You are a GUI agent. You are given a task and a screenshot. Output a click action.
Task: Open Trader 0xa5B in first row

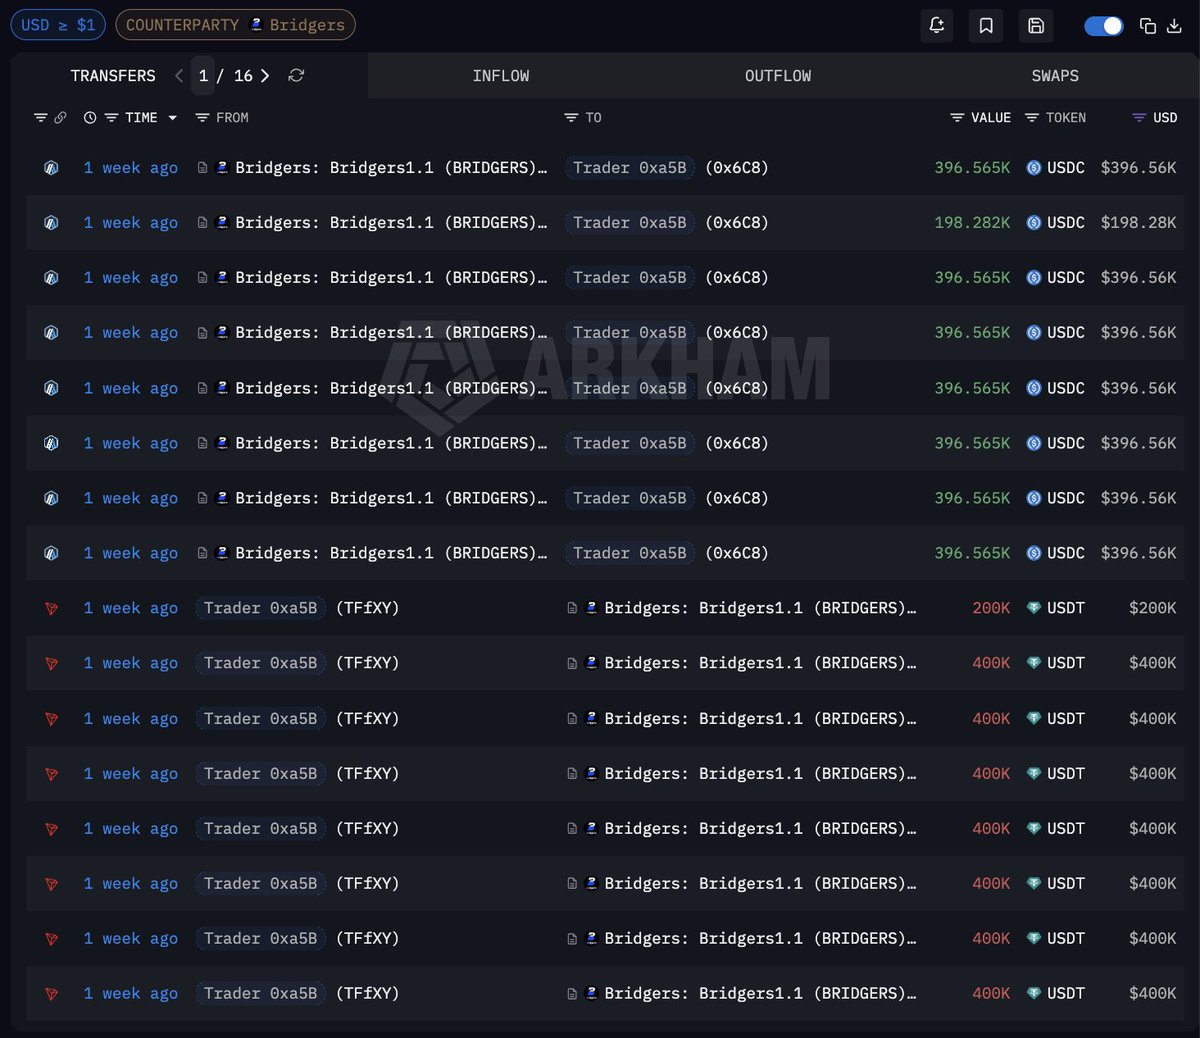tap(629, 168)
